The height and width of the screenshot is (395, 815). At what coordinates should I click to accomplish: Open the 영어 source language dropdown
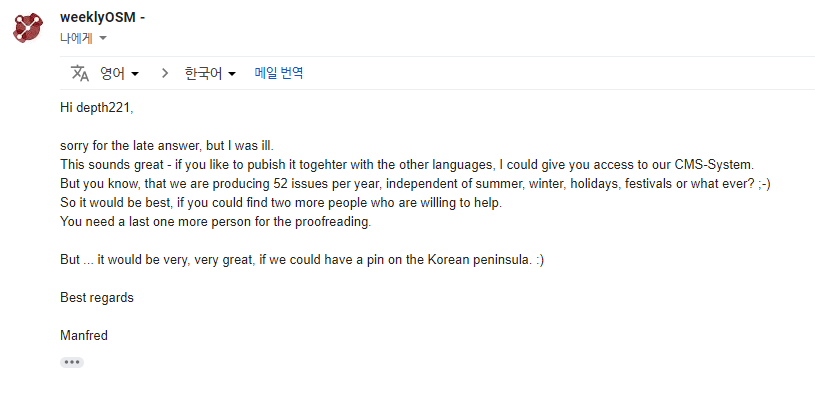(120, 74)
